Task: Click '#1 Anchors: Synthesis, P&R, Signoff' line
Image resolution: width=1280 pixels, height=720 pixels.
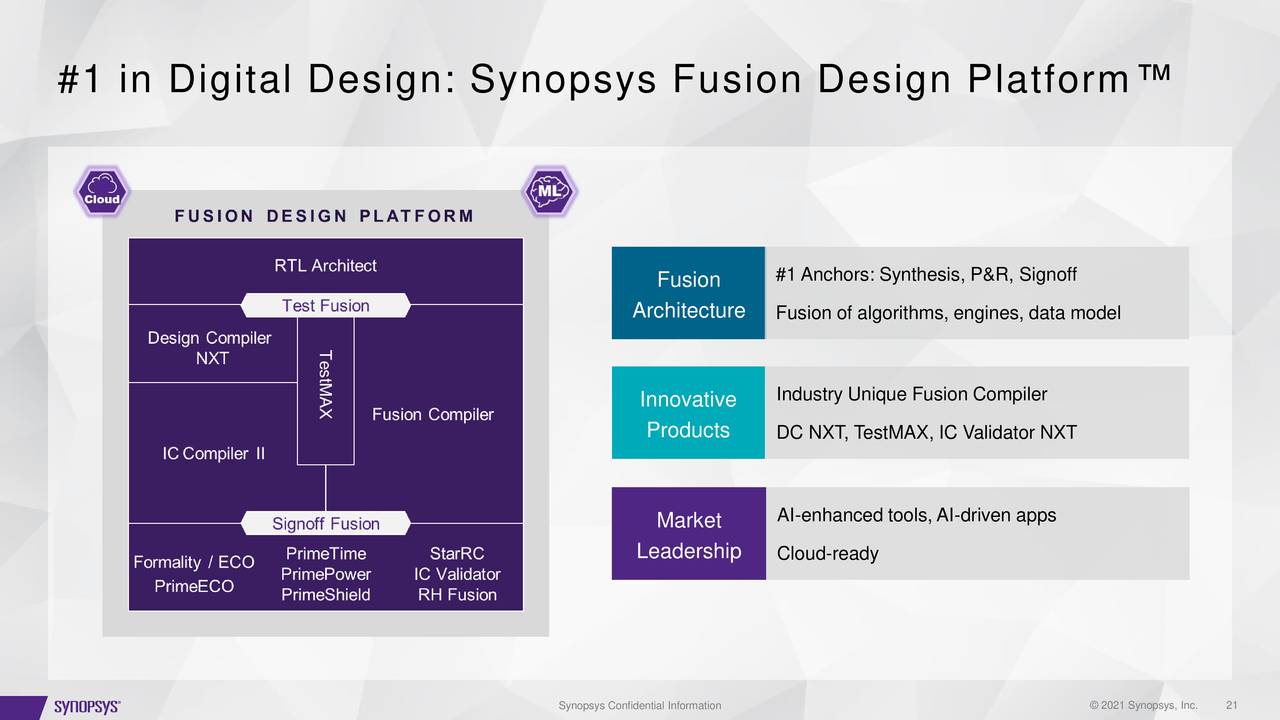Action: pos(926,276)
